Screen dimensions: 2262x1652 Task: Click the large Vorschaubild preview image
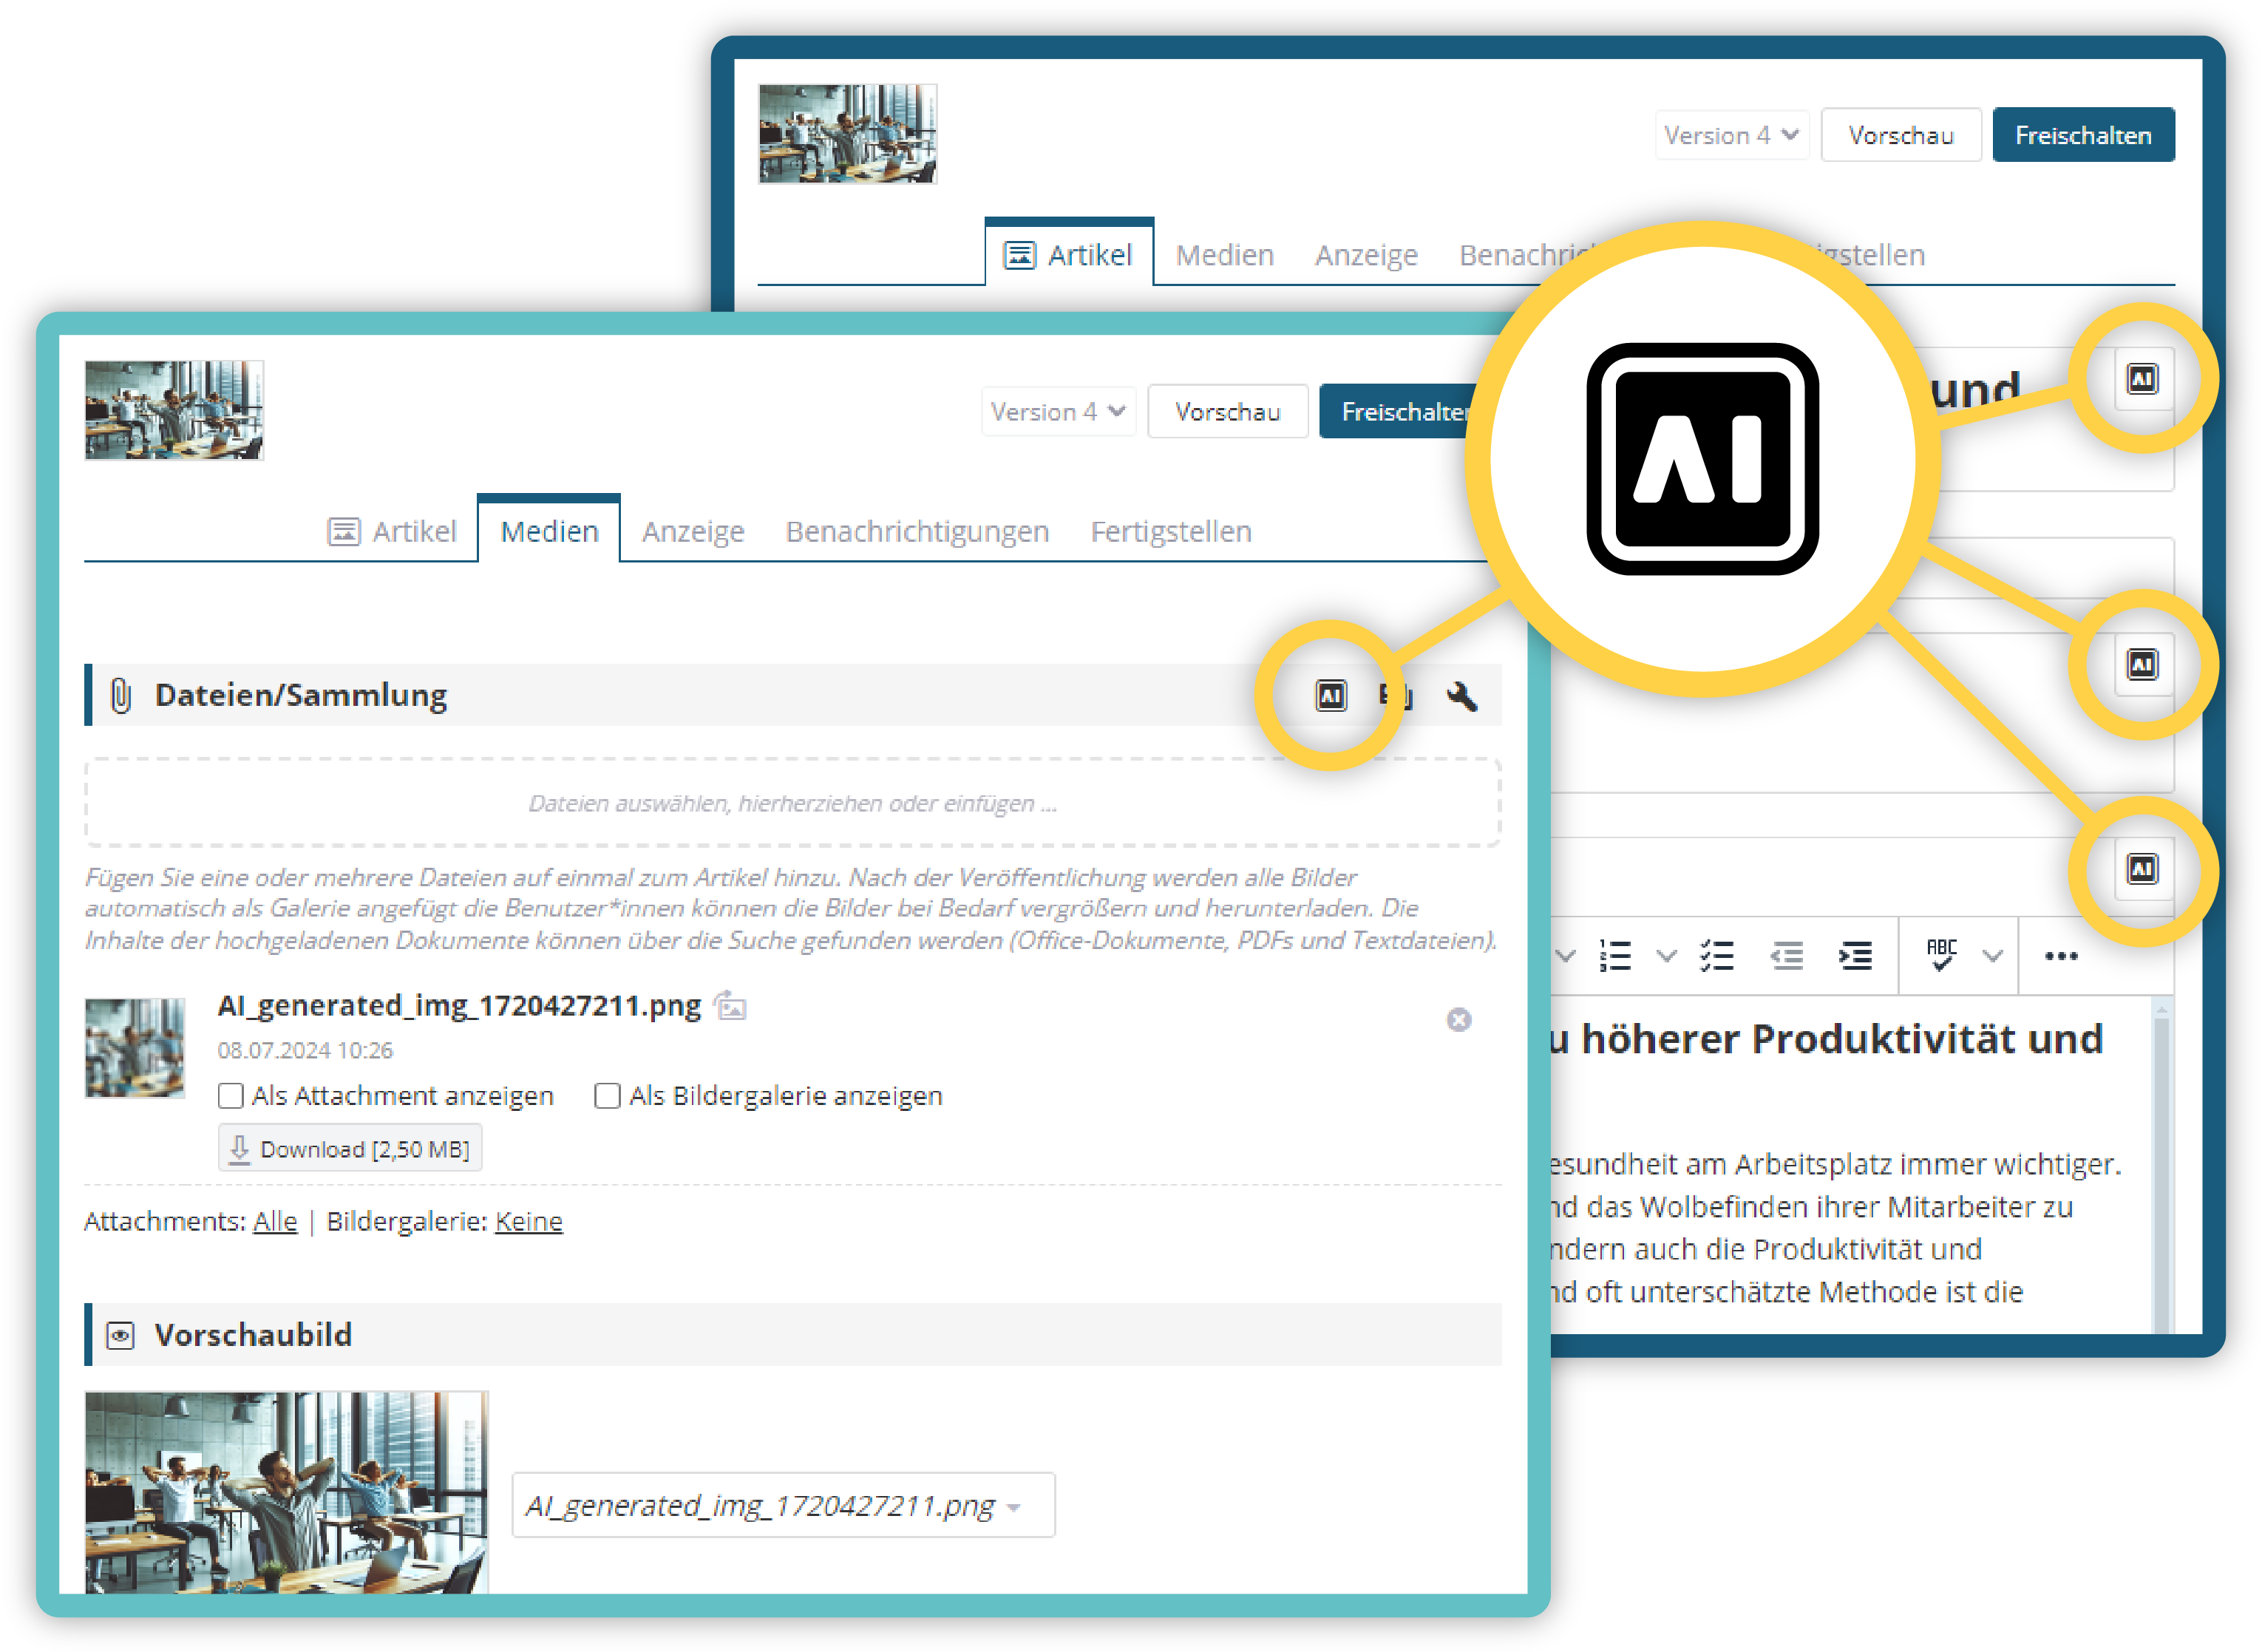(x=287, y=1493)
